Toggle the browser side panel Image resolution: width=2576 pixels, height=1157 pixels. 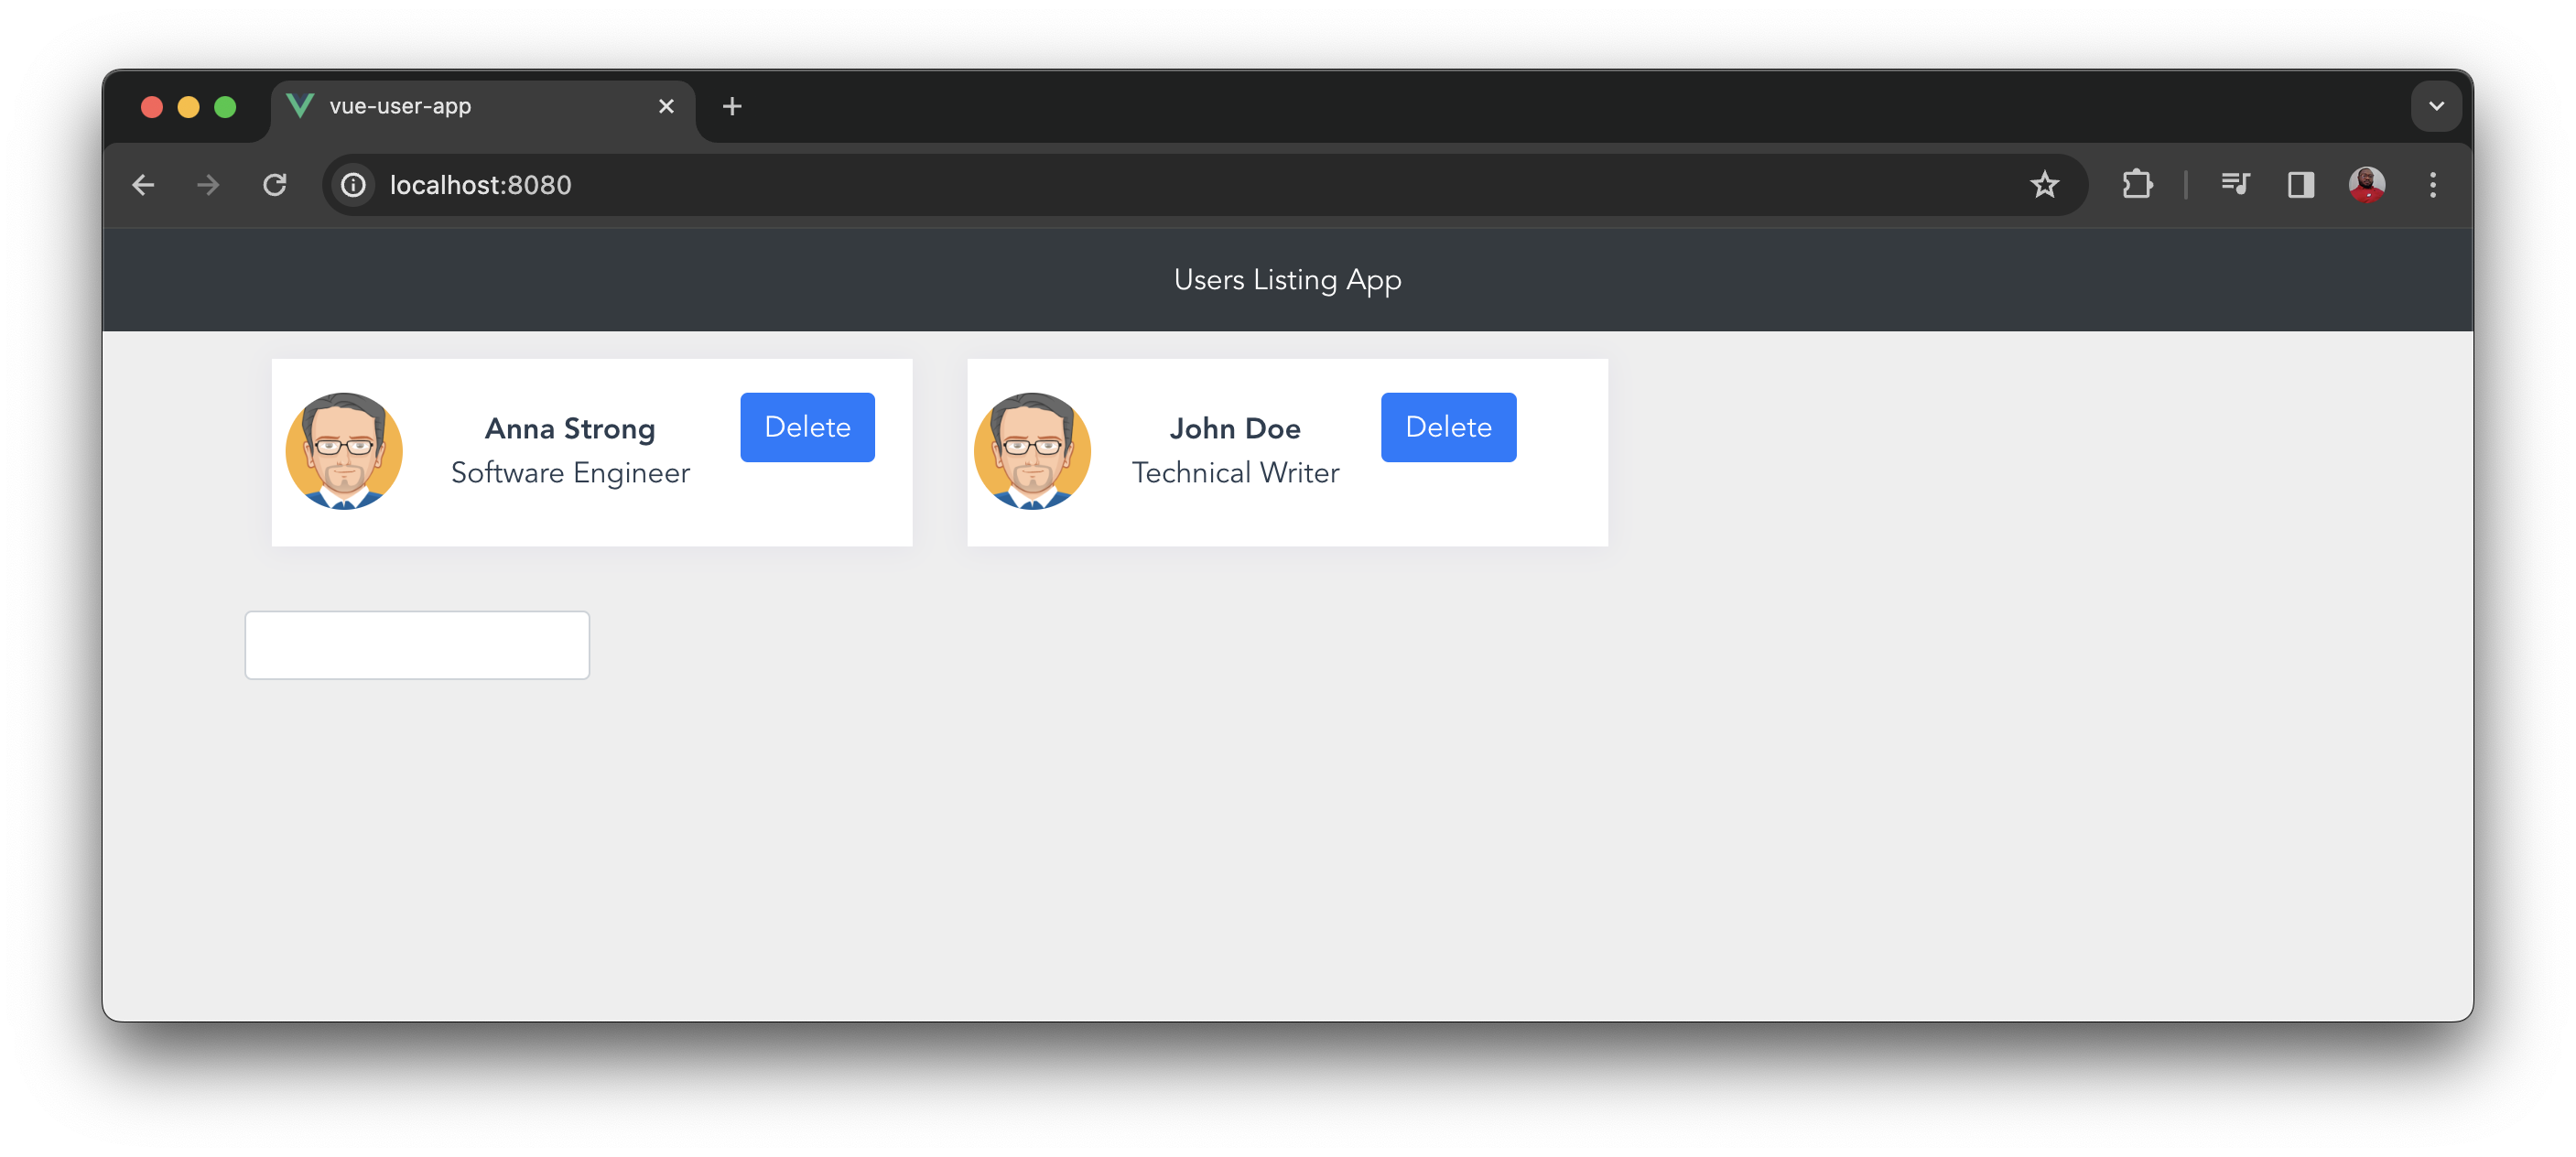coord(2301,185)
